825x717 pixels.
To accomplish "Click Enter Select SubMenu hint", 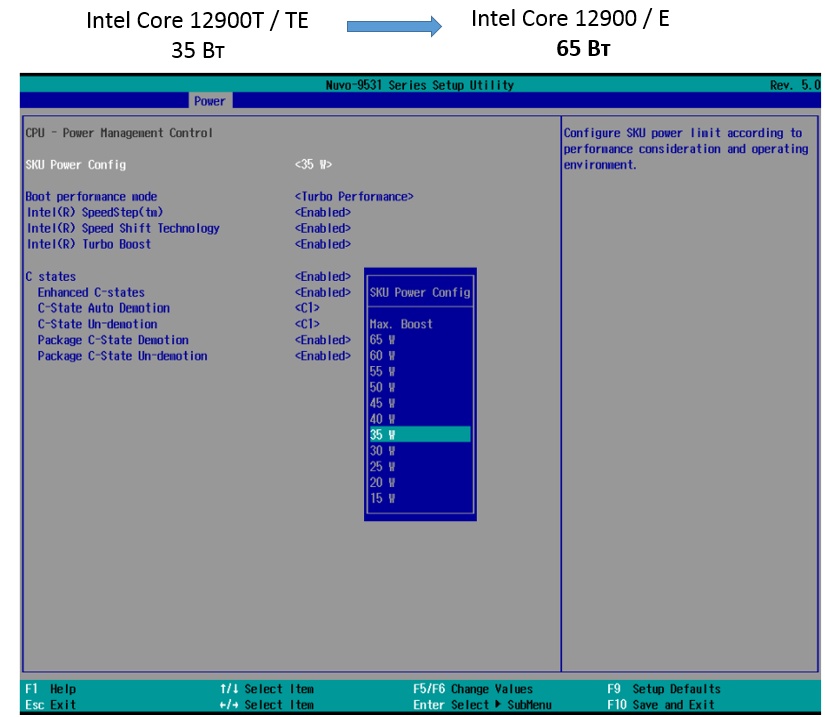I will [x=482, y=704].
